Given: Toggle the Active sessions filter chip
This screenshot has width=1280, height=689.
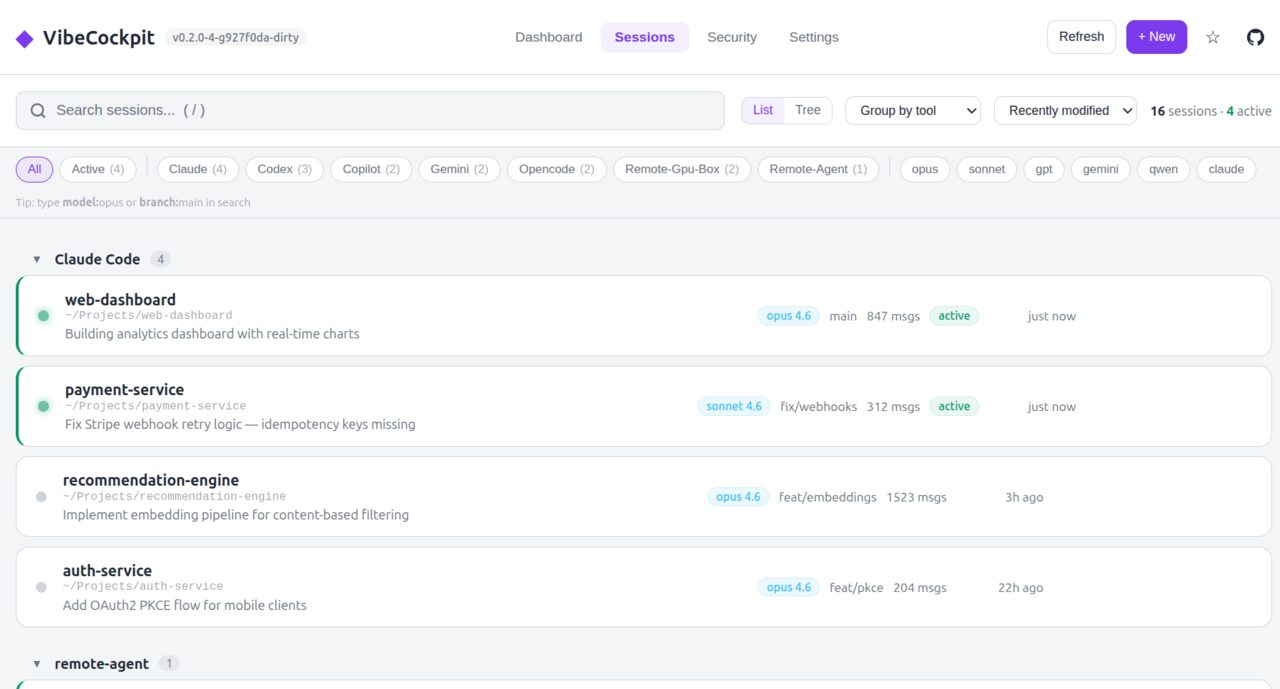Looking at the screenshot, I should (x=98, y=169).
